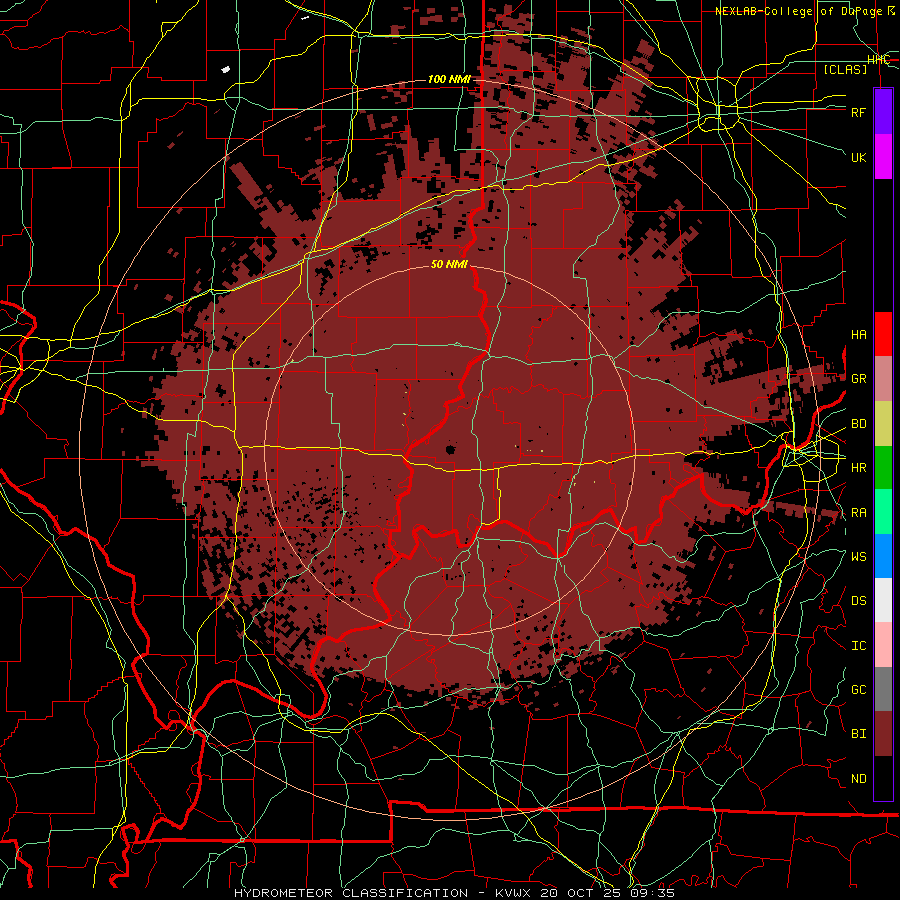Click the RF legend label
900x900 pixels.
[x=859, y=112]
